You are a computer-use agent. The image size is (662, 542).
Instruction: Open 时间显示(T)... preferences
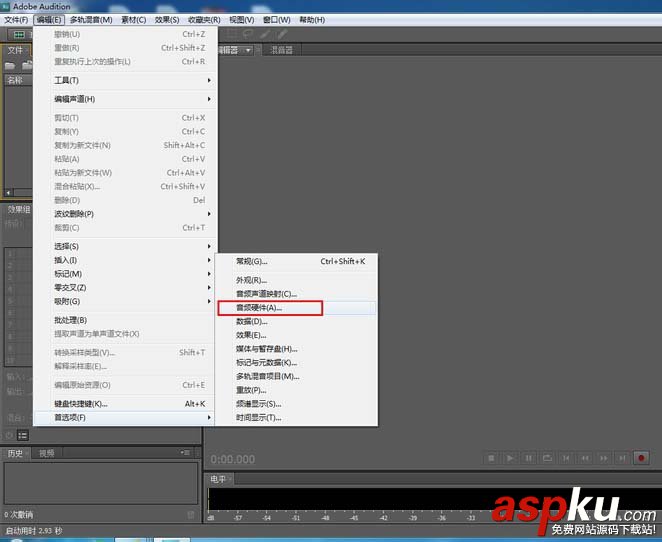(x=296, y=417)
